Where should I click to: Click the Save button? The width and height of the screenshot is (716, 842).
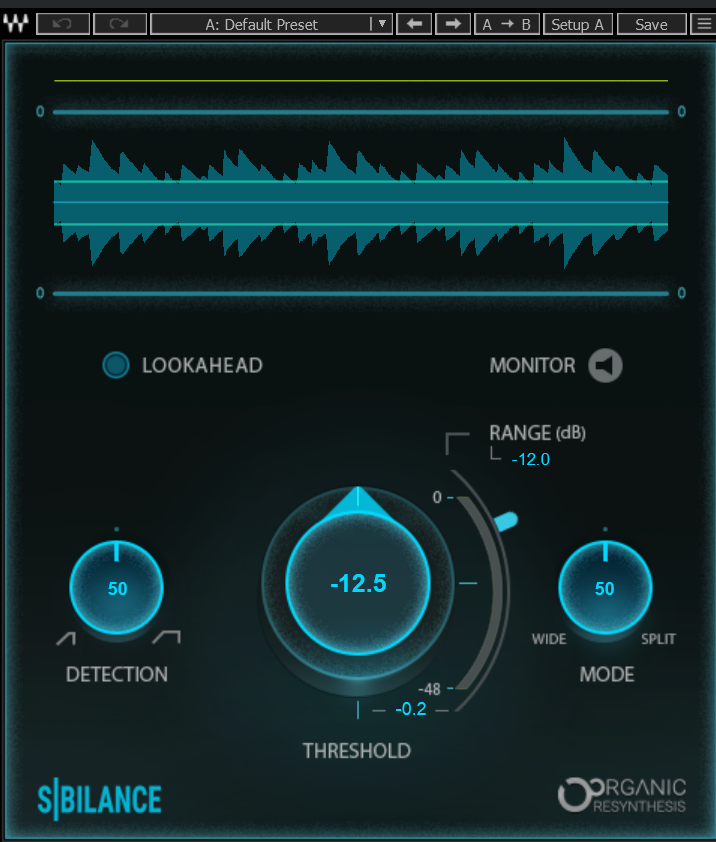652,24
